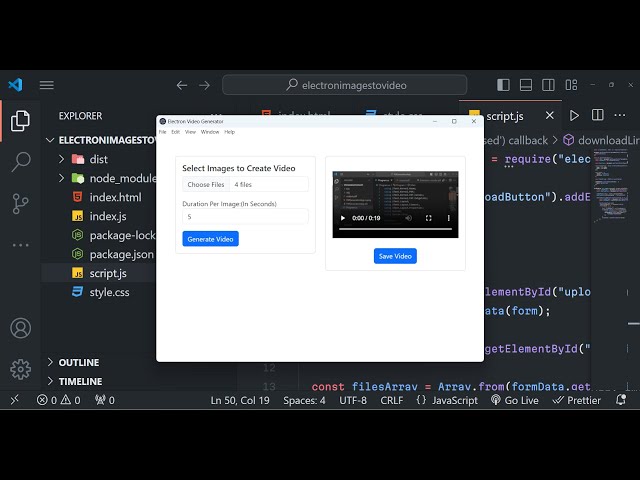Click the Generate Video button
The height and width of the screenshot is (480, 640).
coord(210,239)
